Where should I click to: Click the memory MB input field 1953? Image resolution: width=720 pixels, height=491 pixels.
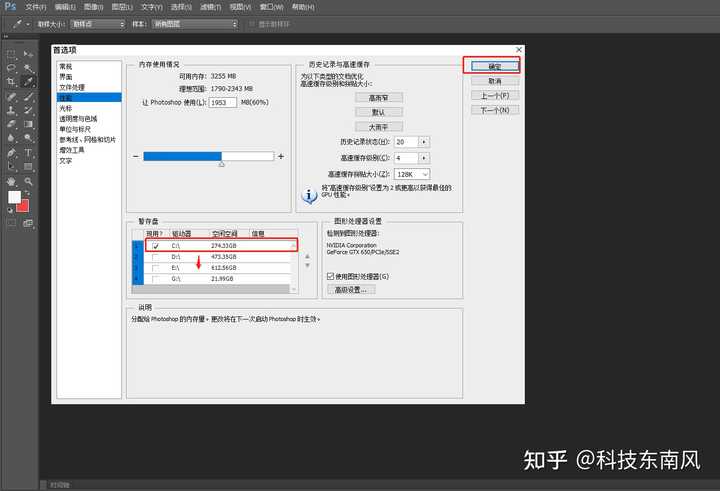[223, 102]
